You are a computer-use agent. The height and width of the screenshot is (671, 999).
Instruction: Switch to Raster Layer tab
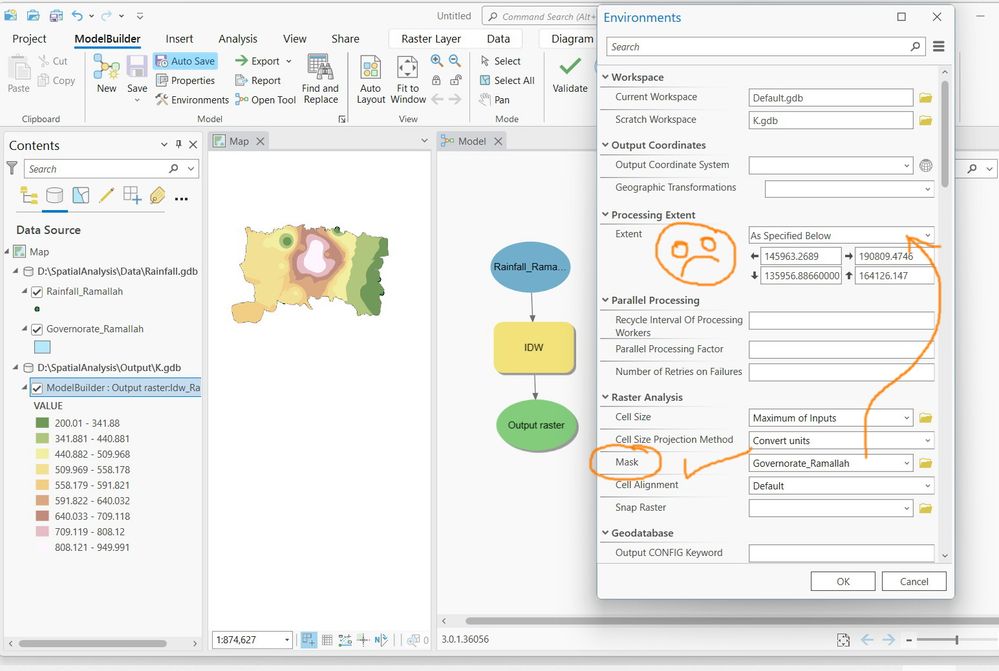coord(431,39)
